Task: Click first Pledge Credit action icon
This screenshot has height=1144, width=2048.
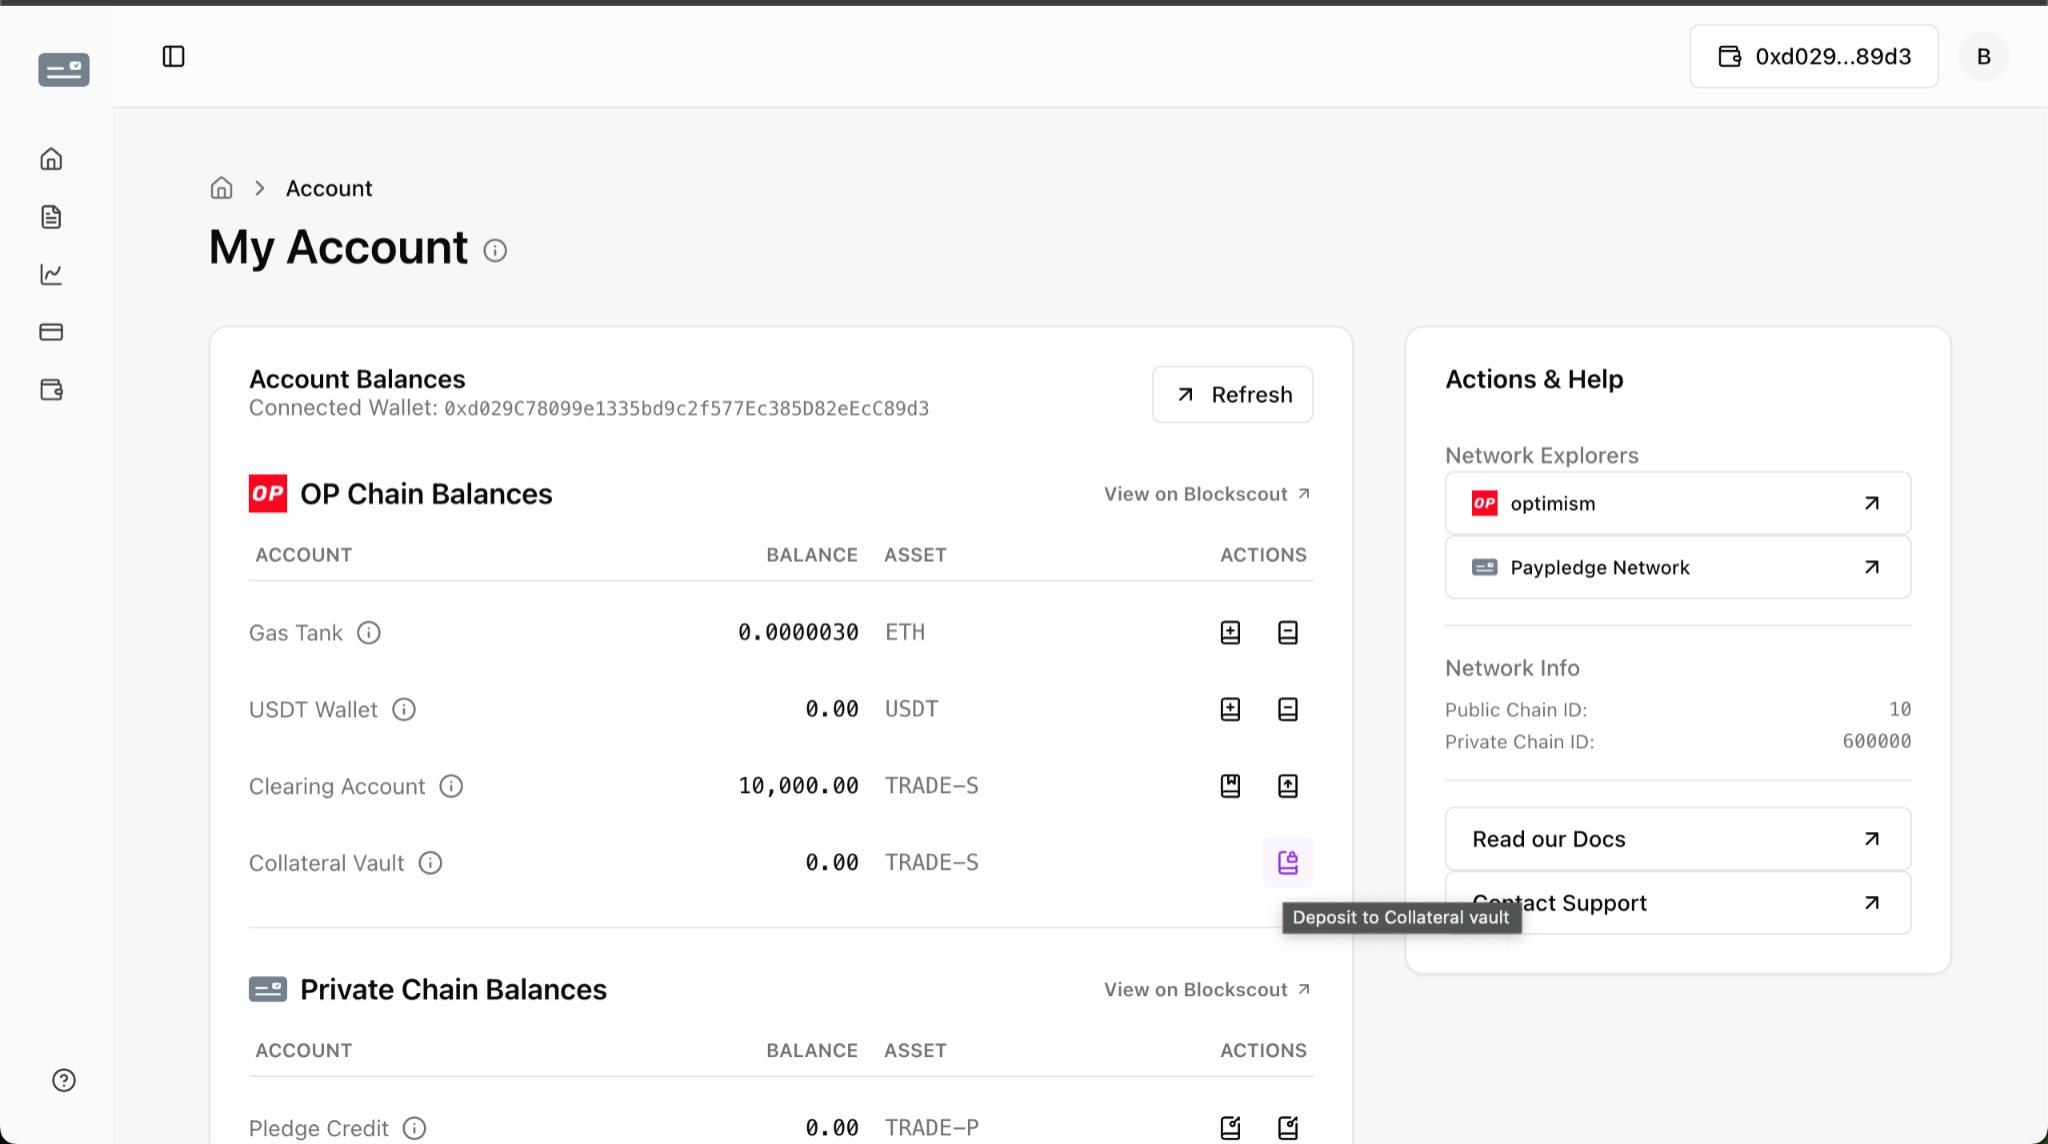Action: tap(1230, 1128)
